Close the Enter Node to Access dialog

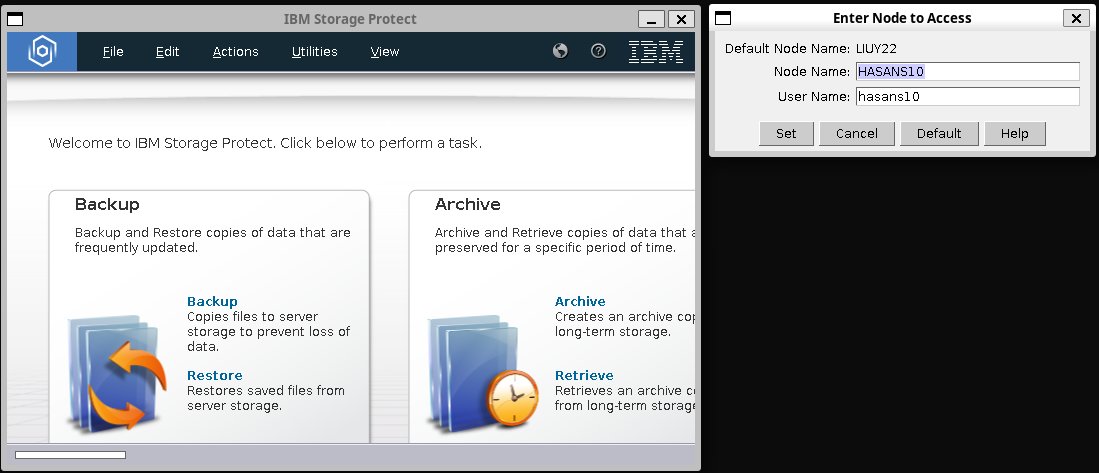[x=1076, y=18]
